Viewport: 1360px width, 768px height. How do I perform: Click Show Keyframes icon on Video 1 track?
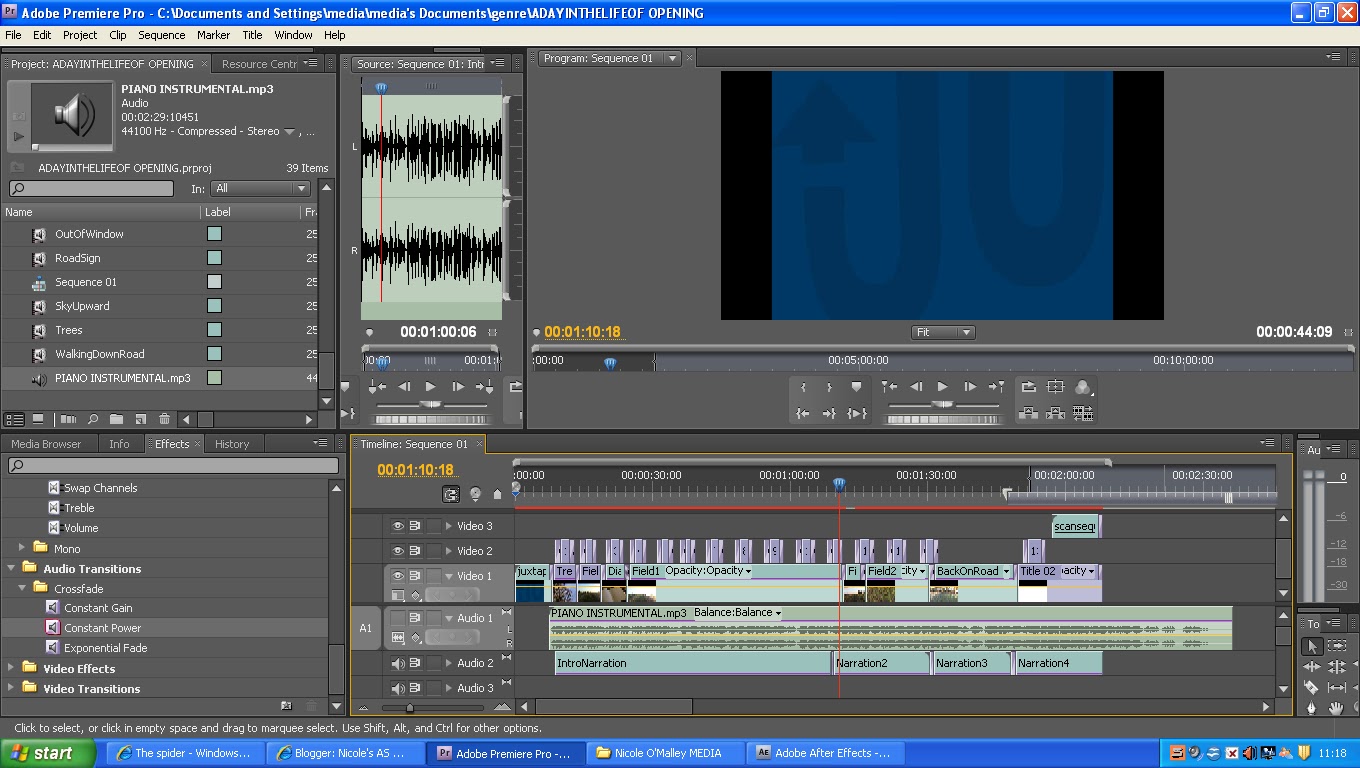[416, 595]
